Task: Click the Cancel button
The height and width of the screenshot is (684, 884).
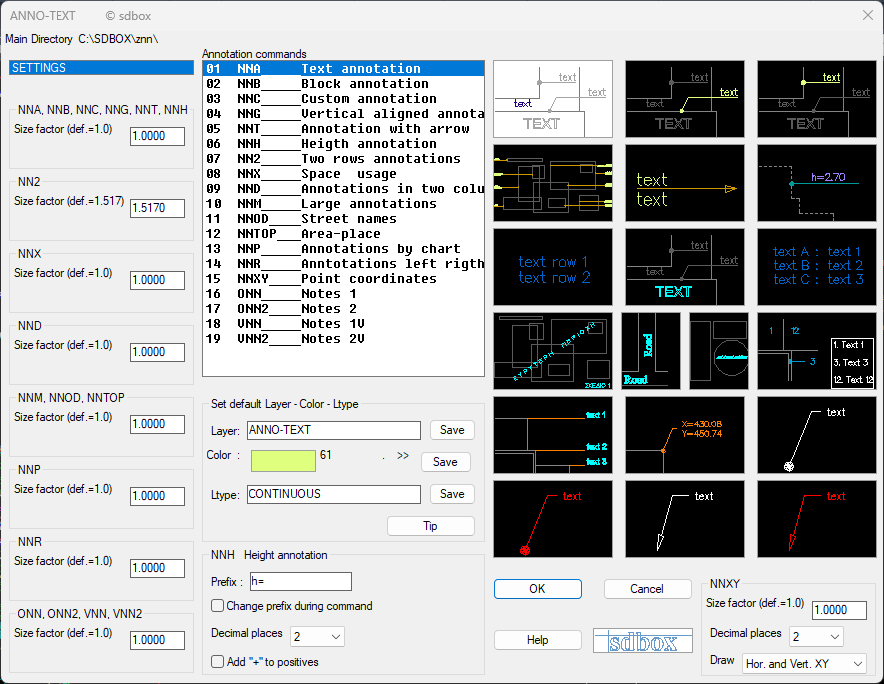Action: click(647, 589)
